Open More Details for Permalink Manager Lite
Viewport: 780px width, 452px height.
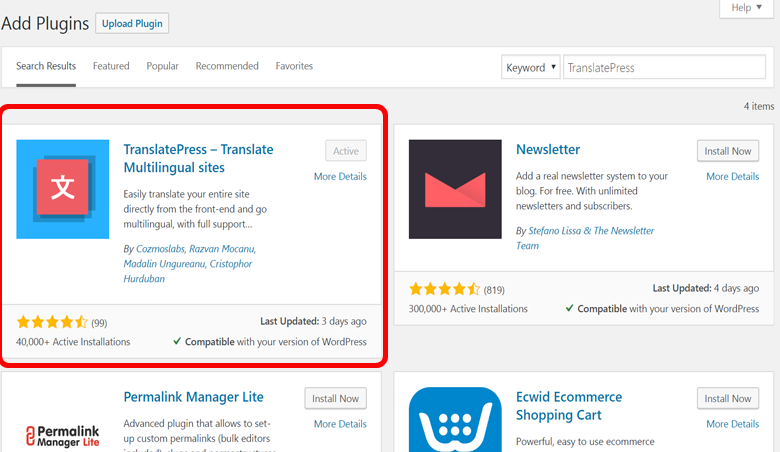(x=340, y=424)
